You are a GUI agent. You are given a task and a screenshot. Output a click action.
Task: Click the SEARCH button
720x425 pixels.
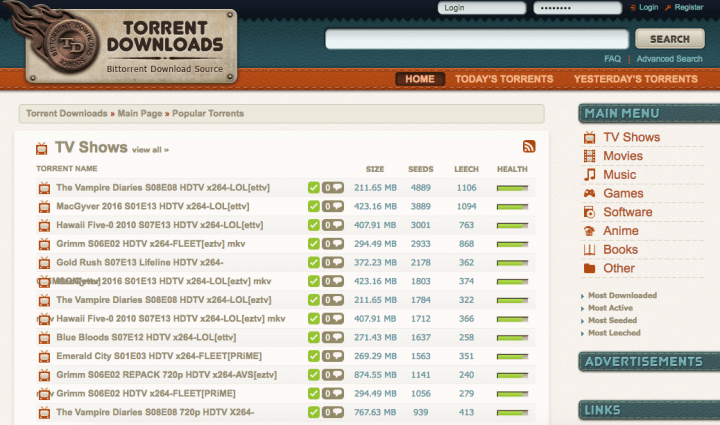tap(669, 39)
